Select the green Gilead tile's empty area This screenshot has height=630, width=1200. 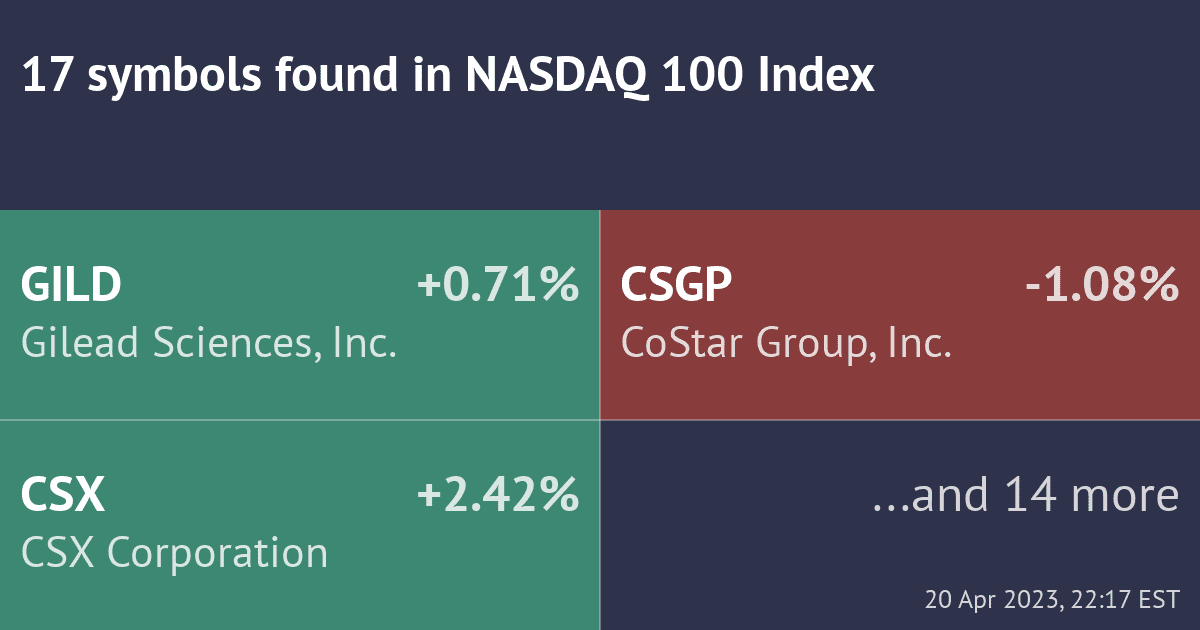(300, 390)
